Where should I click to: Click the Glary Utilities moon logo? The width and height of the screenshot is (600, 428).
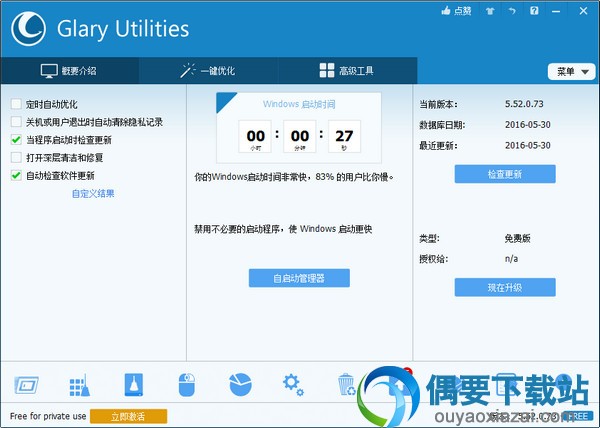click(28, 29)
